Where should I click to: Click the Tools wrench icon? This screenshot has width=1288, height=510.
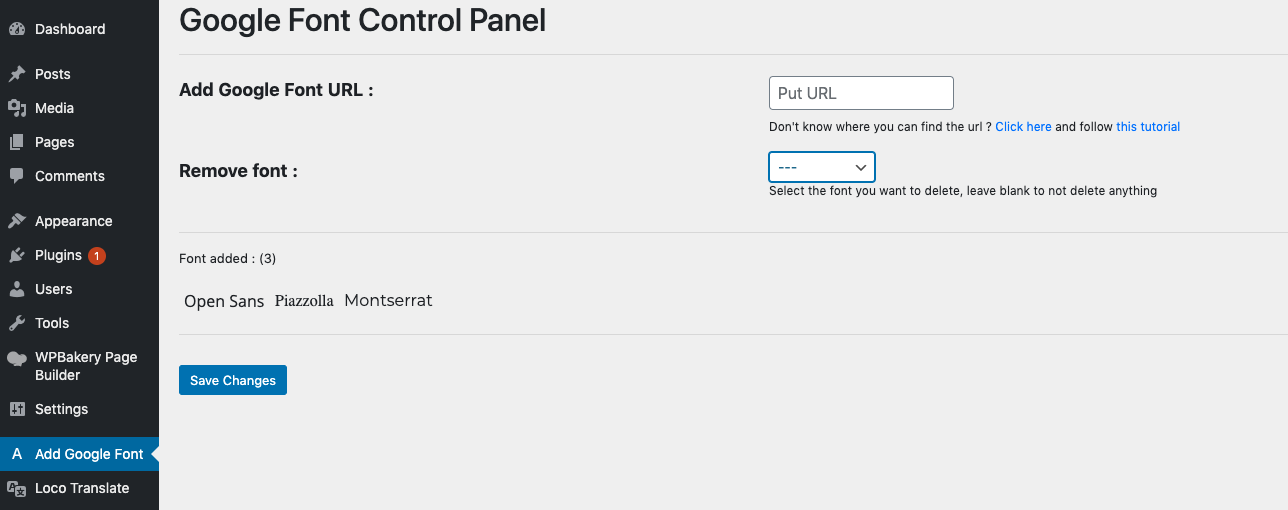point(16,323)
